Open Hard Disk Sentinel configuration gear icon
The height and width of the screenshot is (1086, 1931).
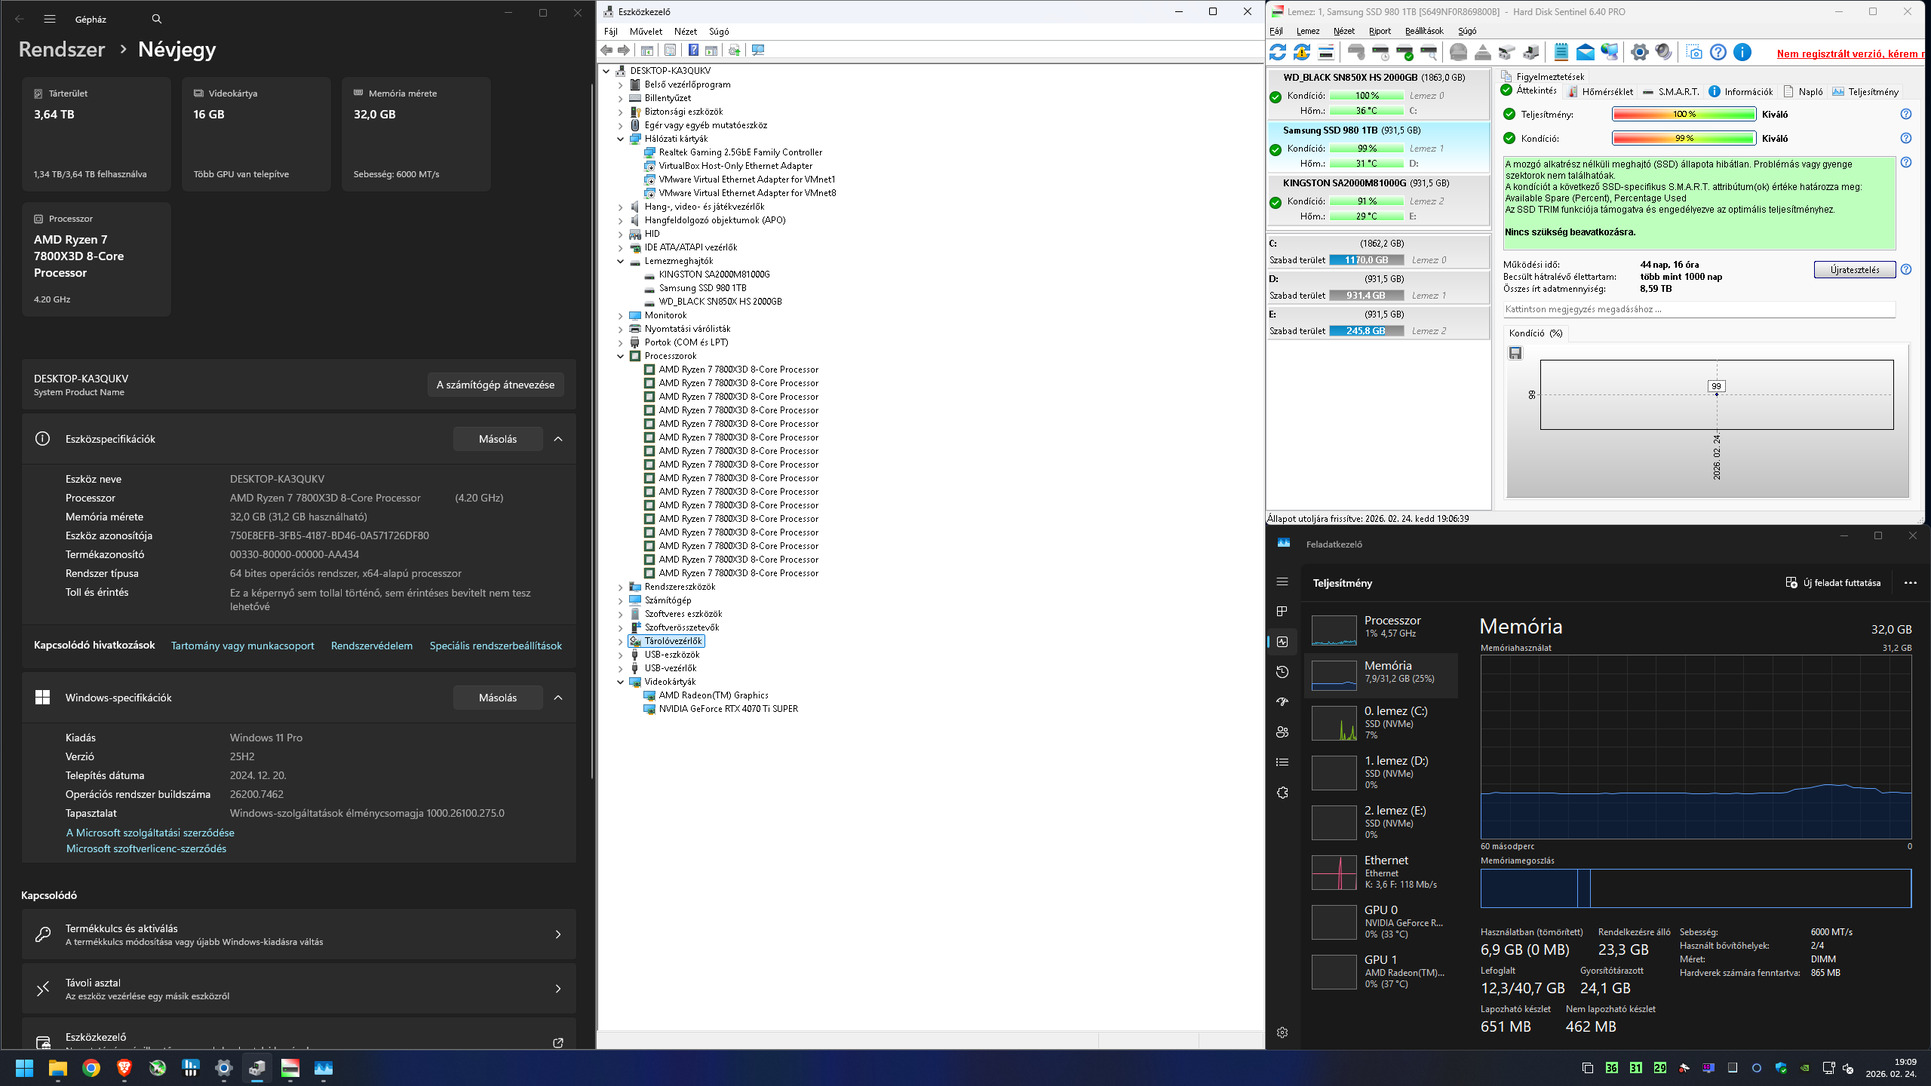pos(1639,52)
